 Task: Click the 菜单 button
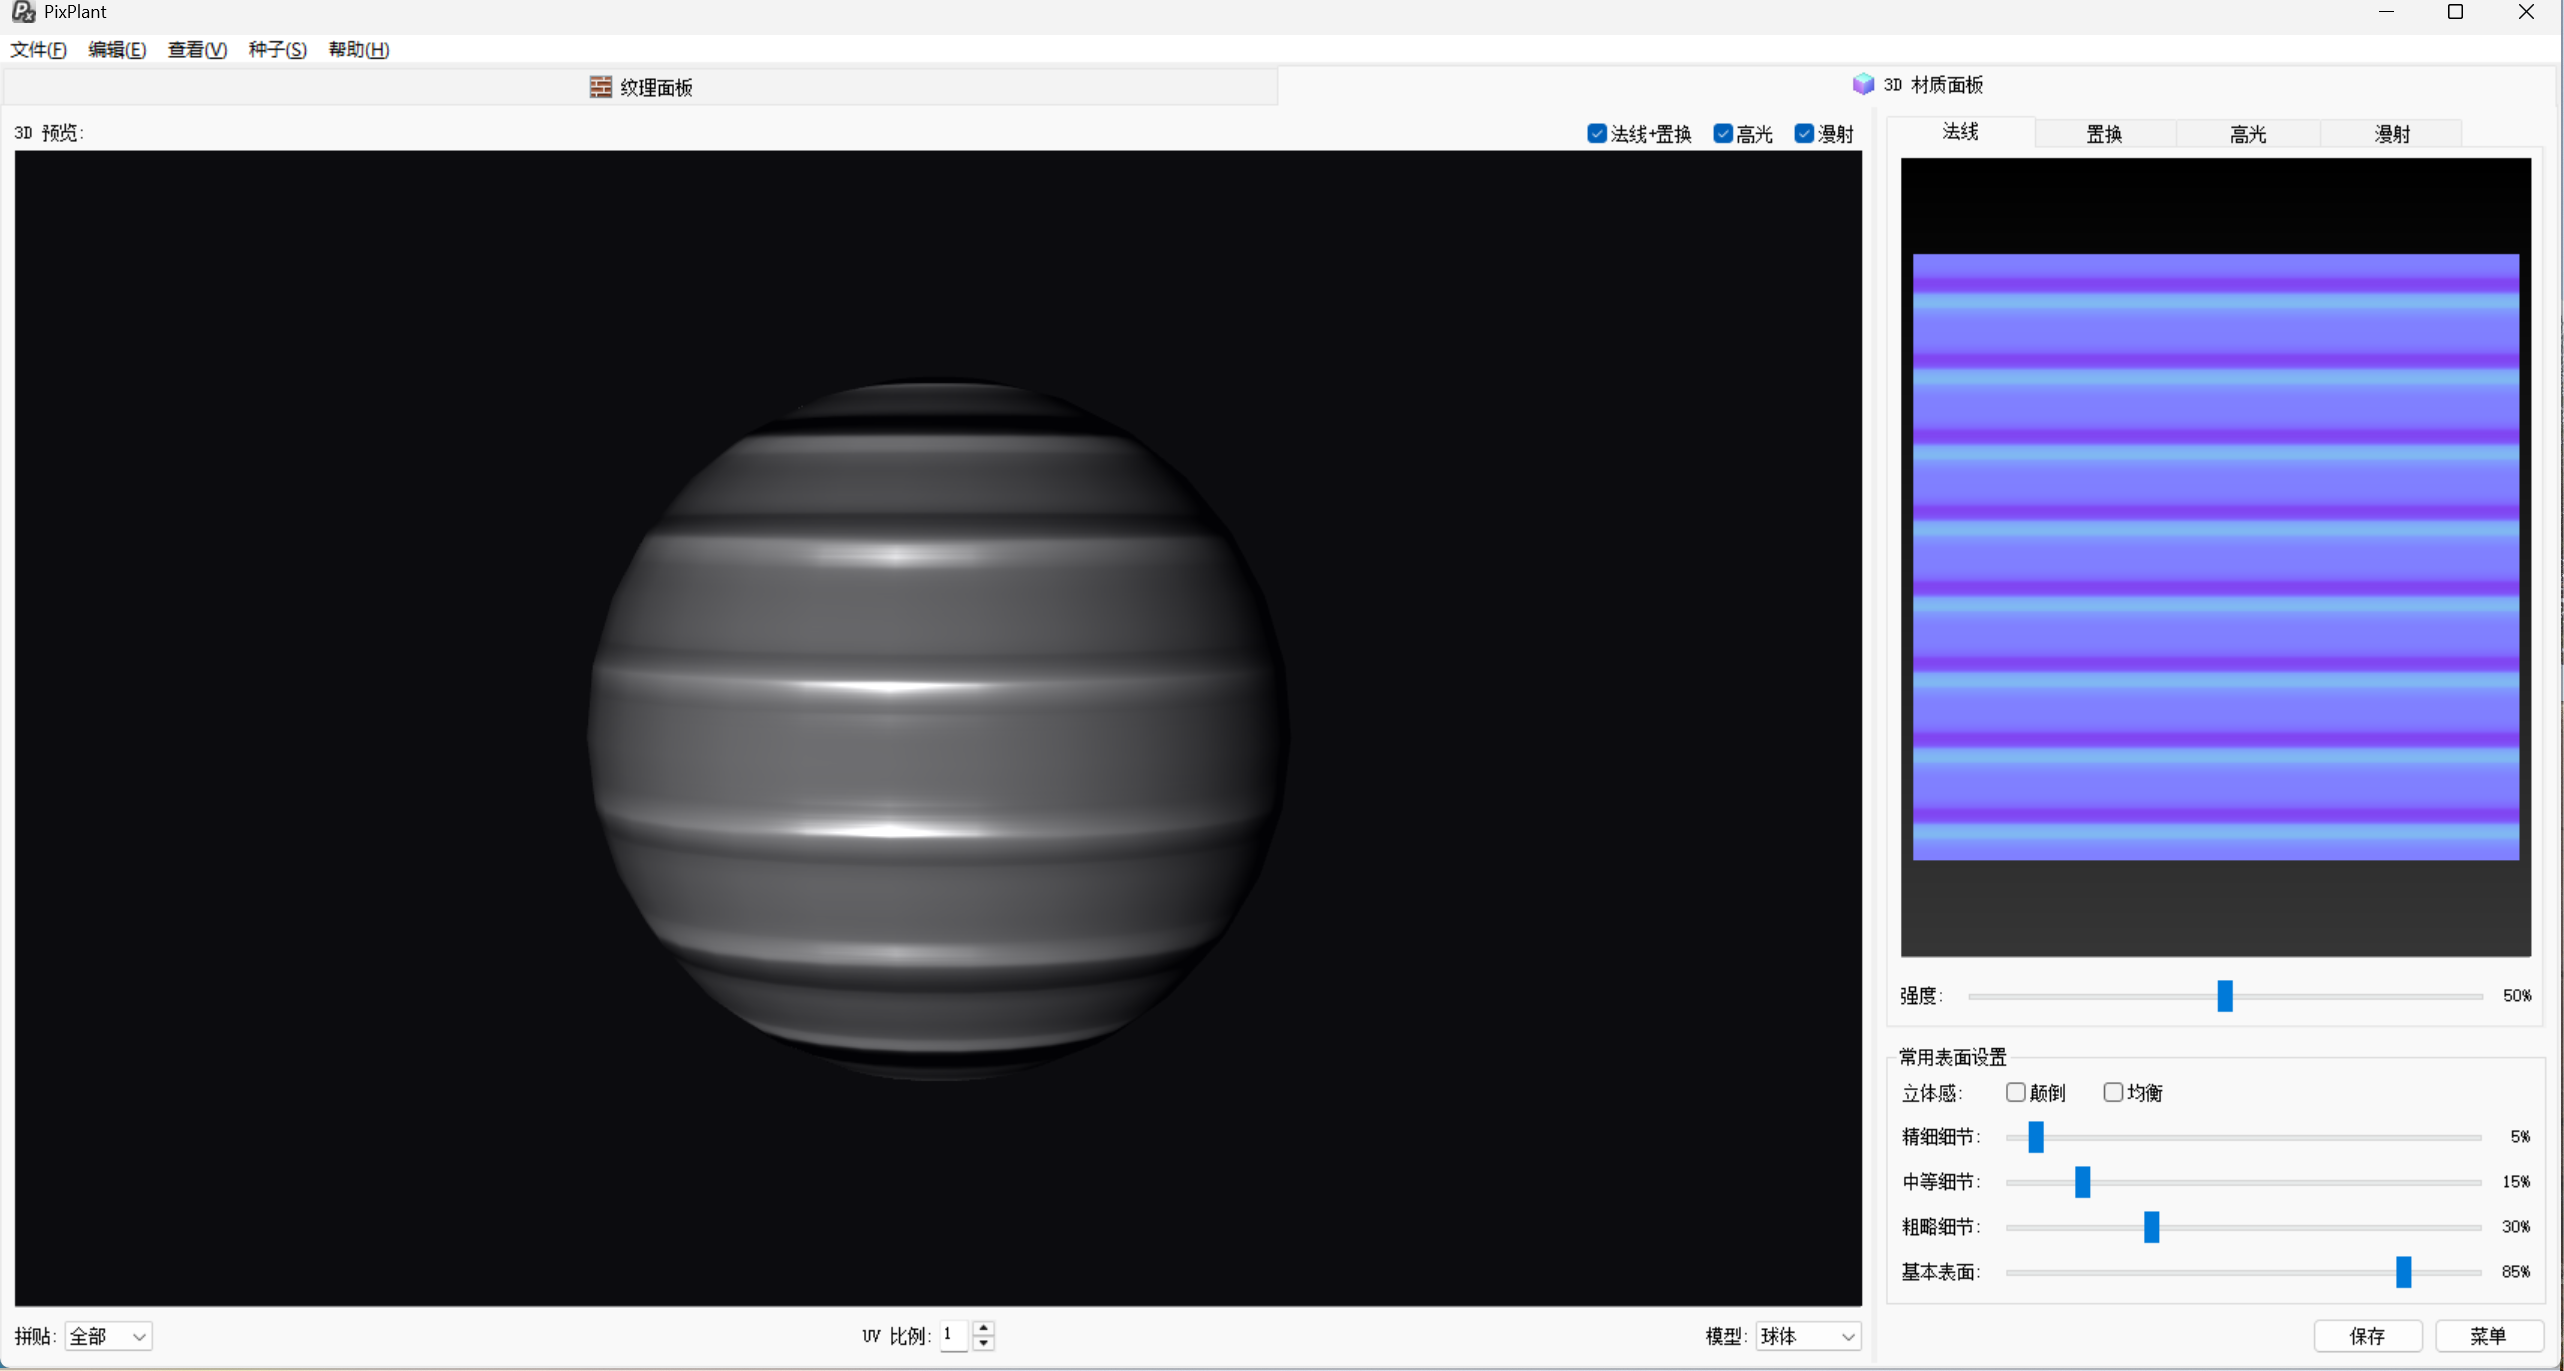tap(2488, 1336)
